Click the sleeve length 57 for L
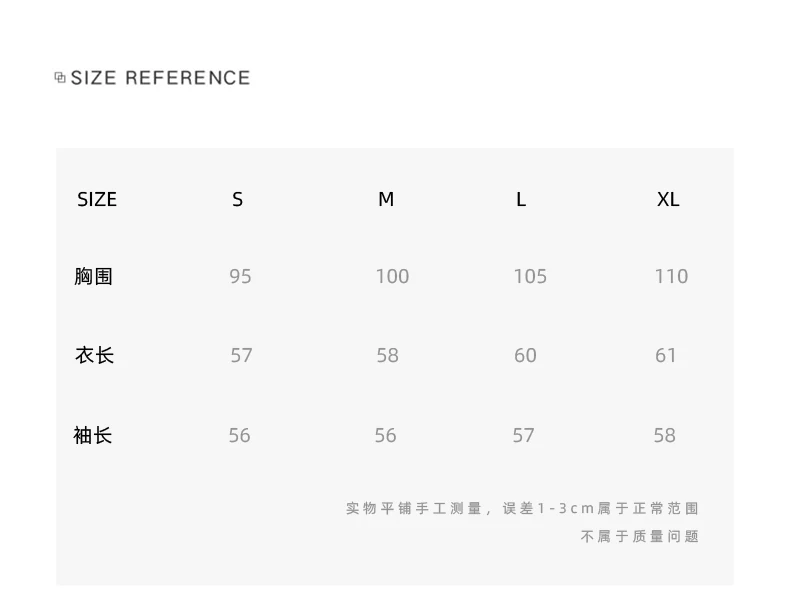Viewport: 790px width, 603px height. coord(523,436)
